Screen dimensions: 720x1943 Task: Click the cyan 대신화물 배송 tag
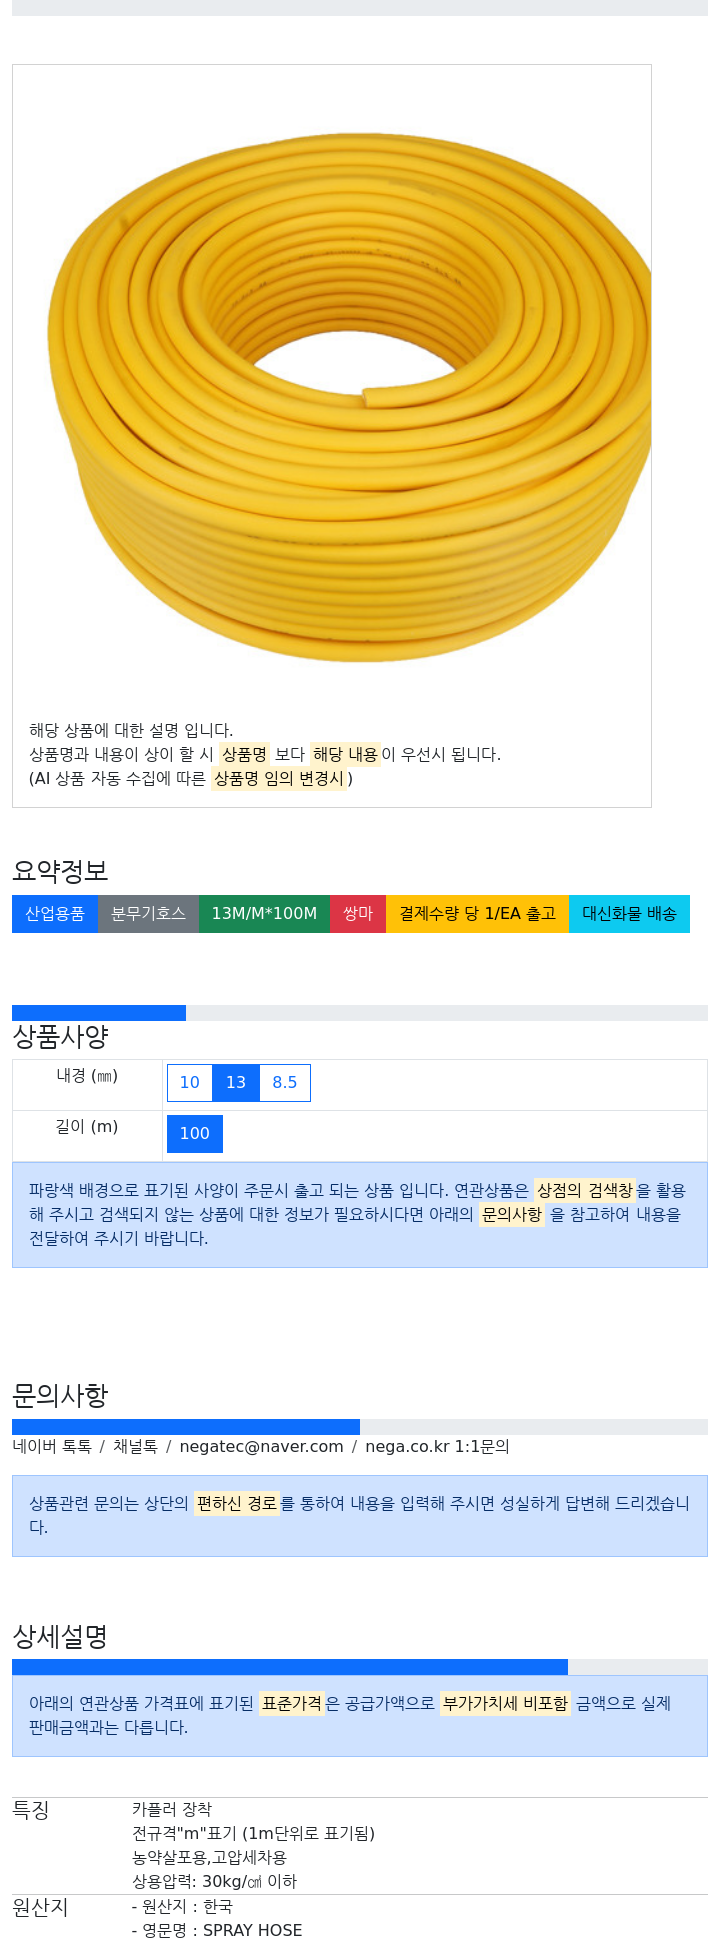pyautogui.click(x=629, y=914)
